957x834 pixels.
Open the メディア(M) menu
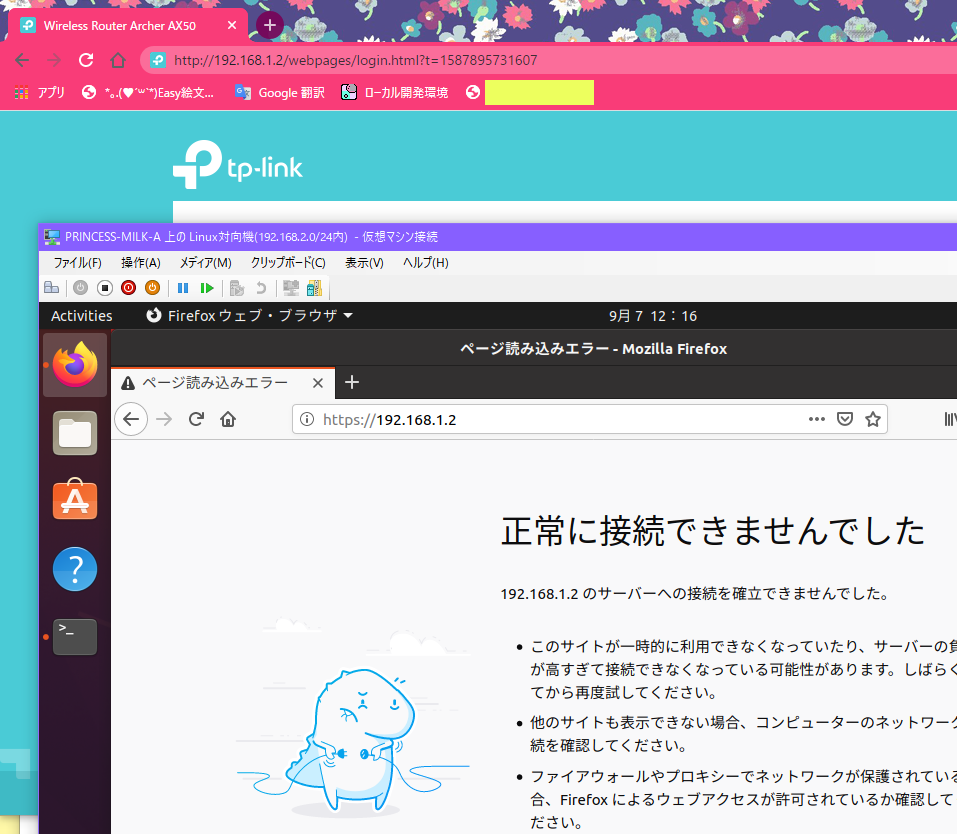point(204,262)
